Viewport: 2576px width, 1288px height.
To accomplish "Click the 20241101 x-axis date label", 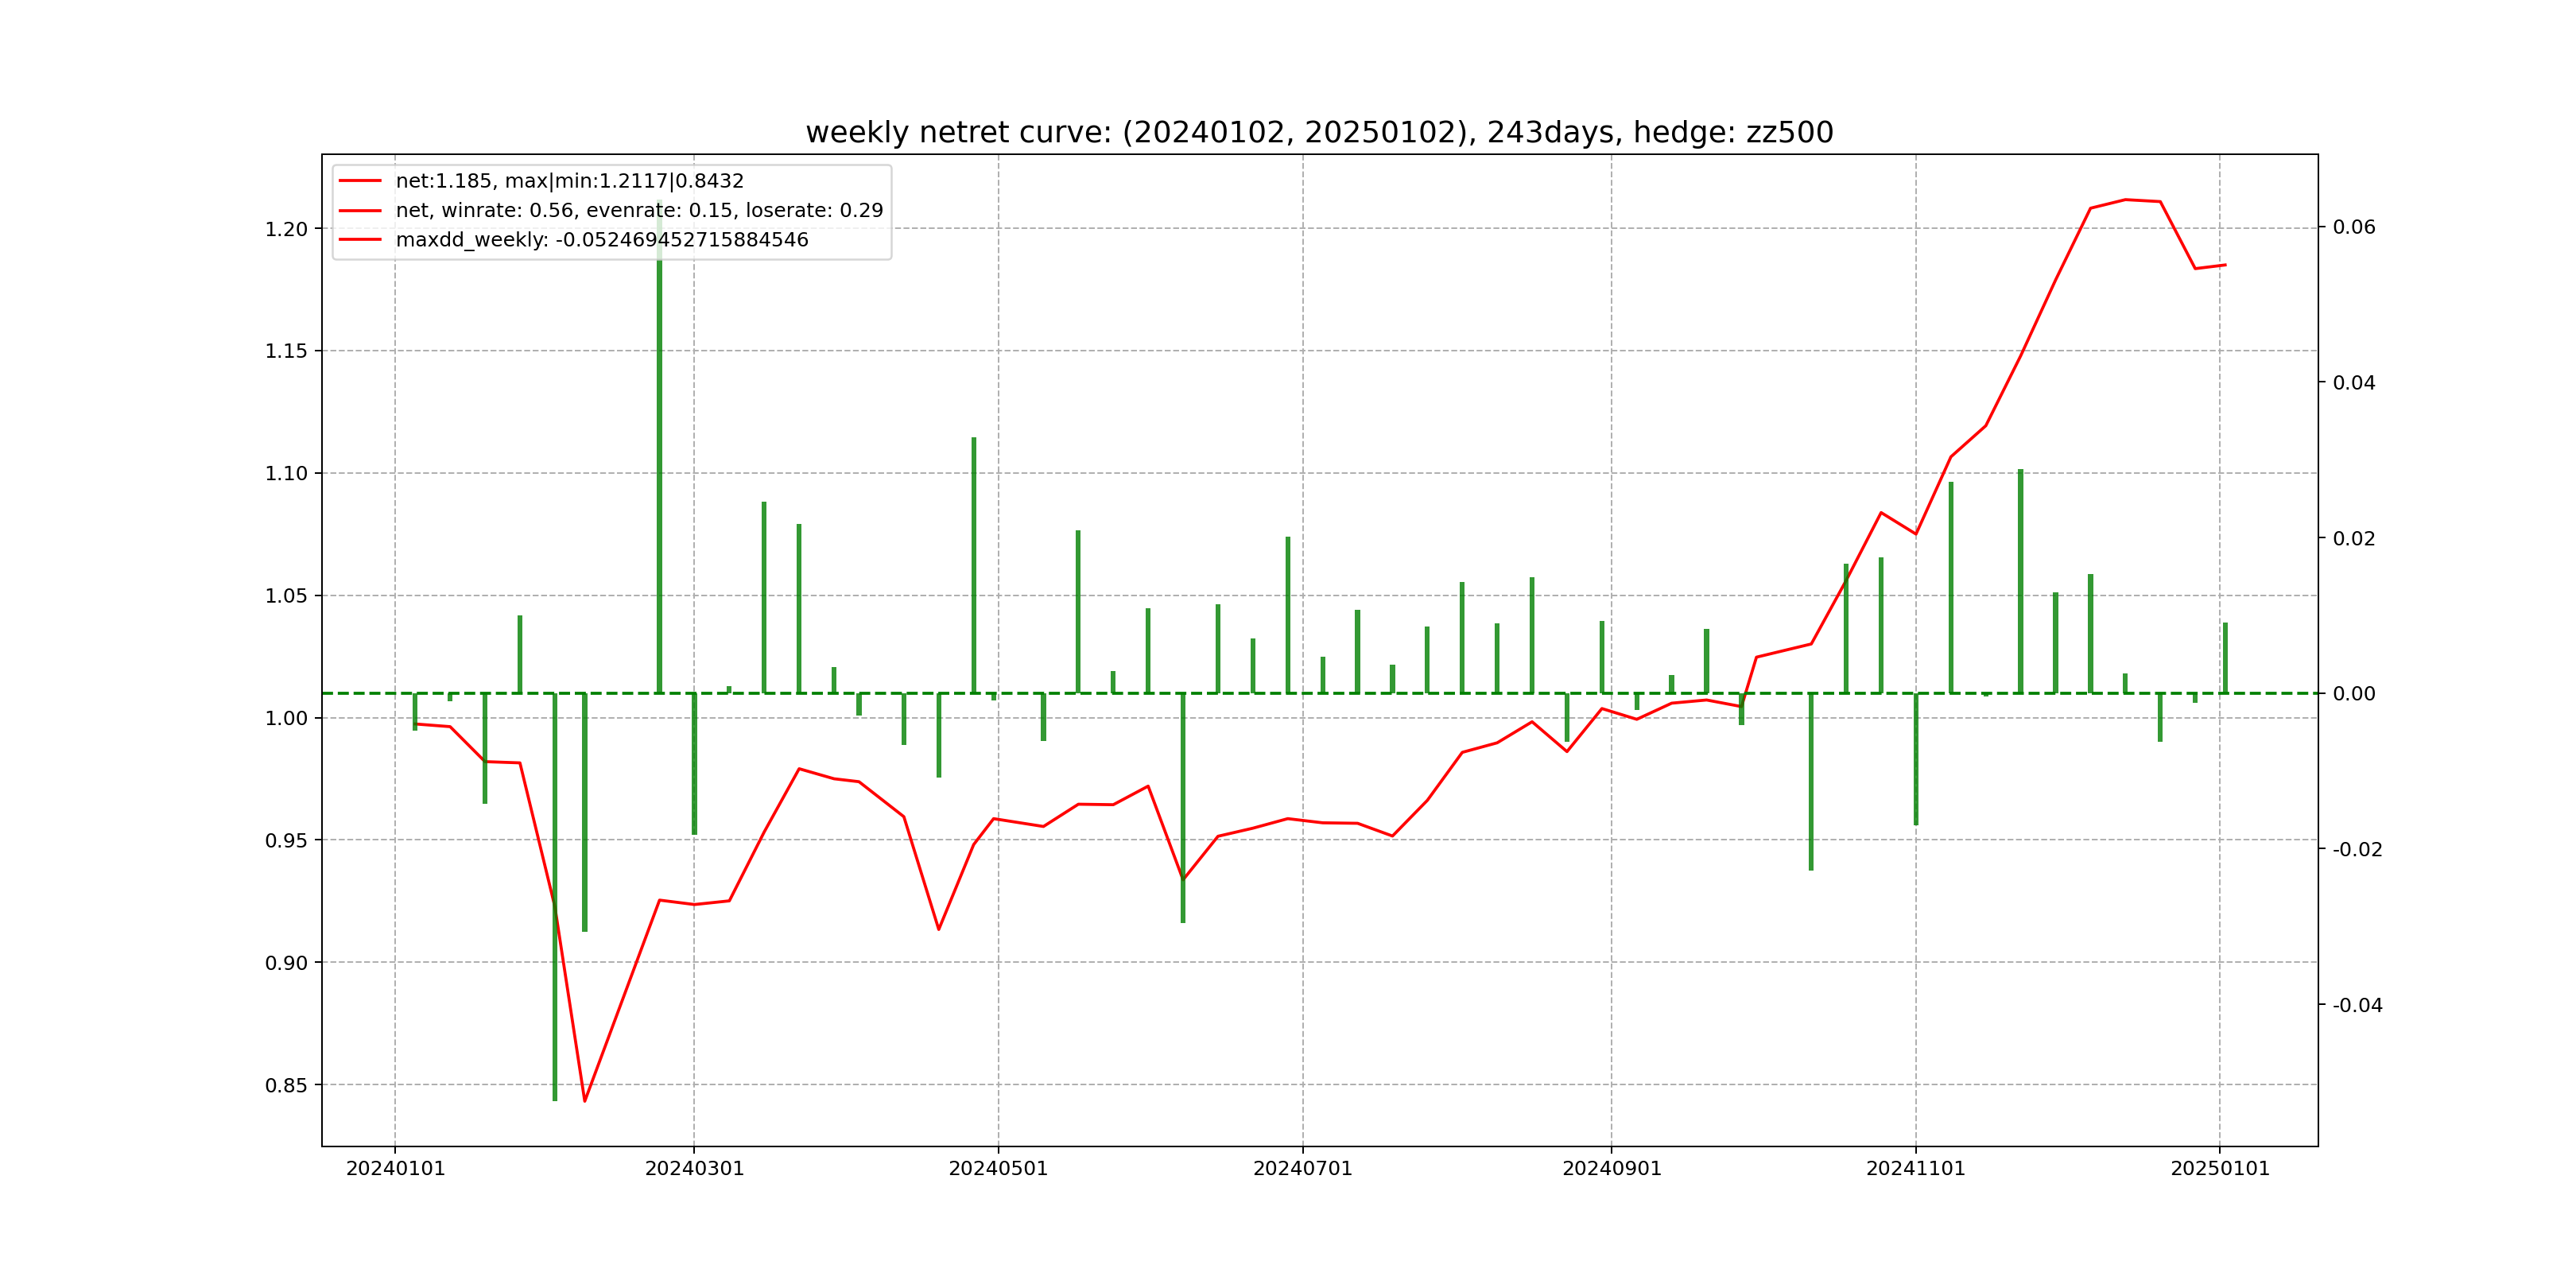I will pyautogui.click(x=1915, y=1169).
